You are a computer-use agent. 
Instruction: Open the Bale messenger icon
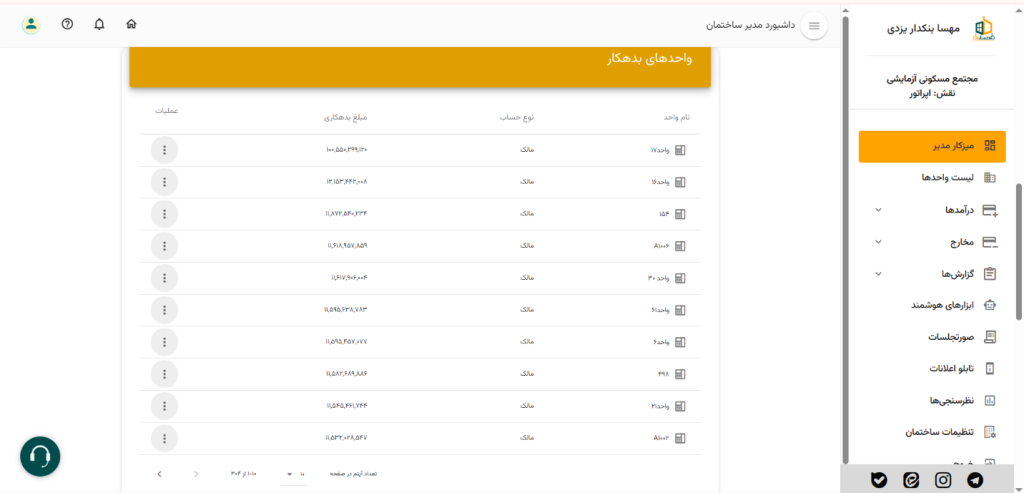click(x=879, y=480)
